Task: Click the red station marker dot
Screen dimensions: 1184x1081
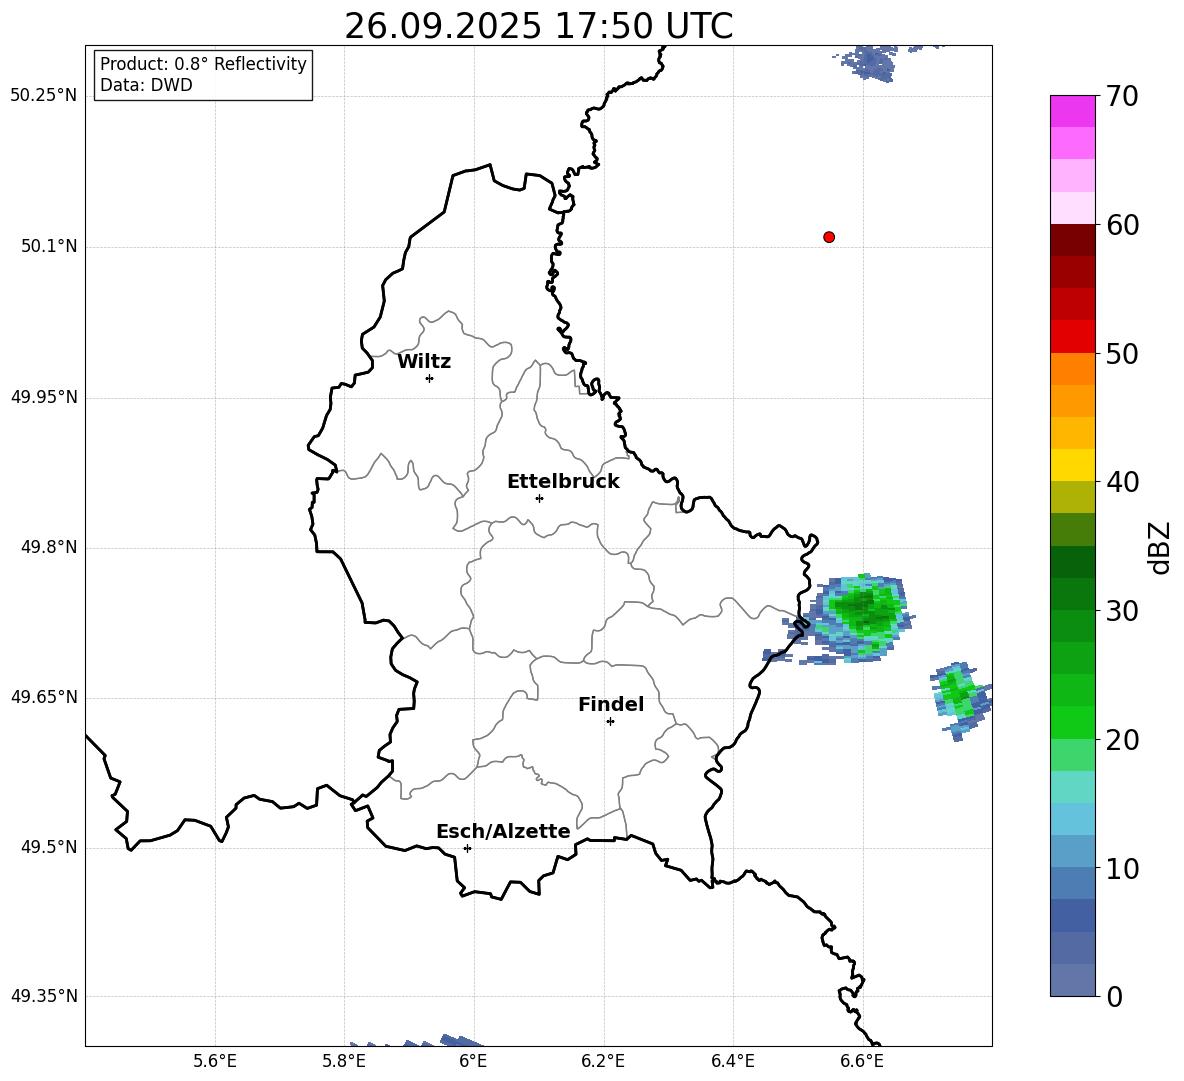Action: pos(829,237)
